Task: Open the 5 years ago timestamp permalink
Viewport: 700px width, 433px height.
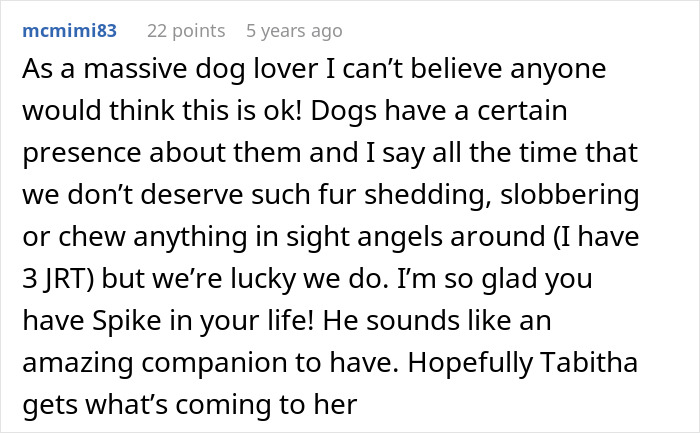Action: pyautogui.click(x=294, y=31)
